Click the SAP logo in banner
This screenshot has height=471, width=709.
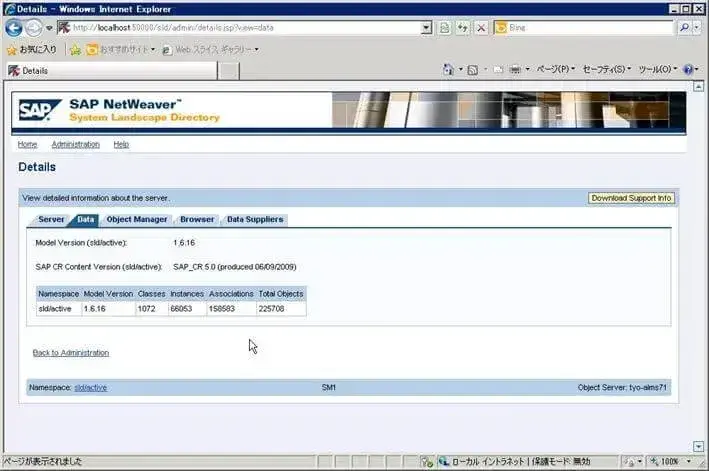[x=40, y=110]
